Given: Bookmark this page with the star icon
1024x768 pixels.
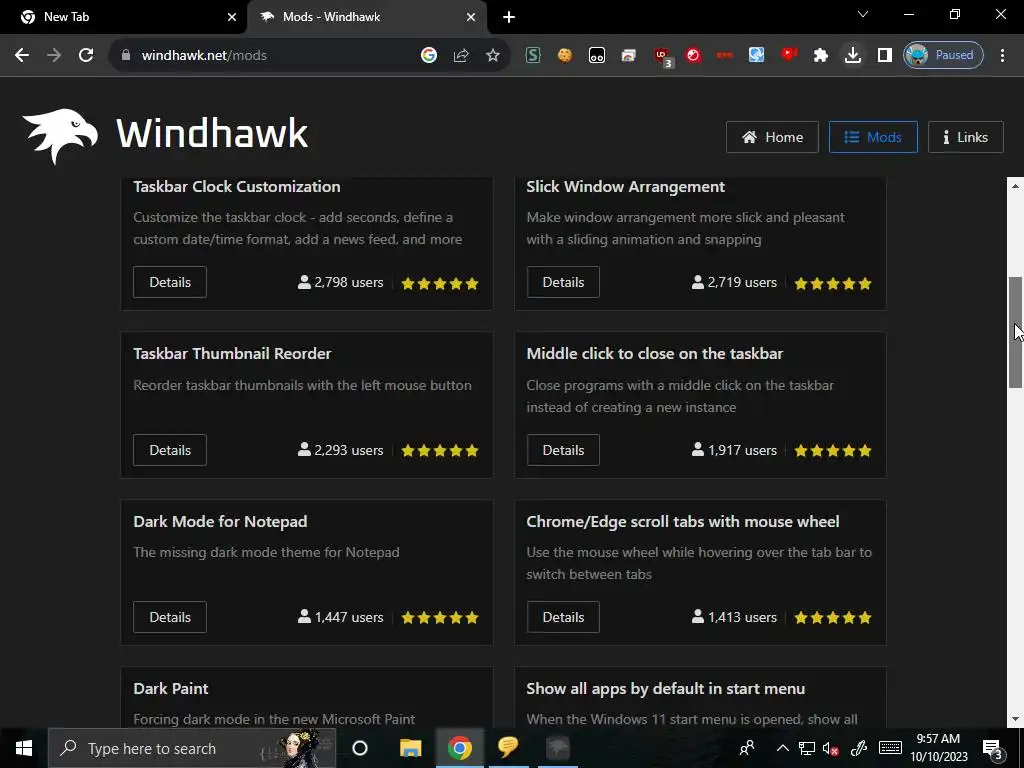Looking at the screenshot, I should [x=493, y=56].
